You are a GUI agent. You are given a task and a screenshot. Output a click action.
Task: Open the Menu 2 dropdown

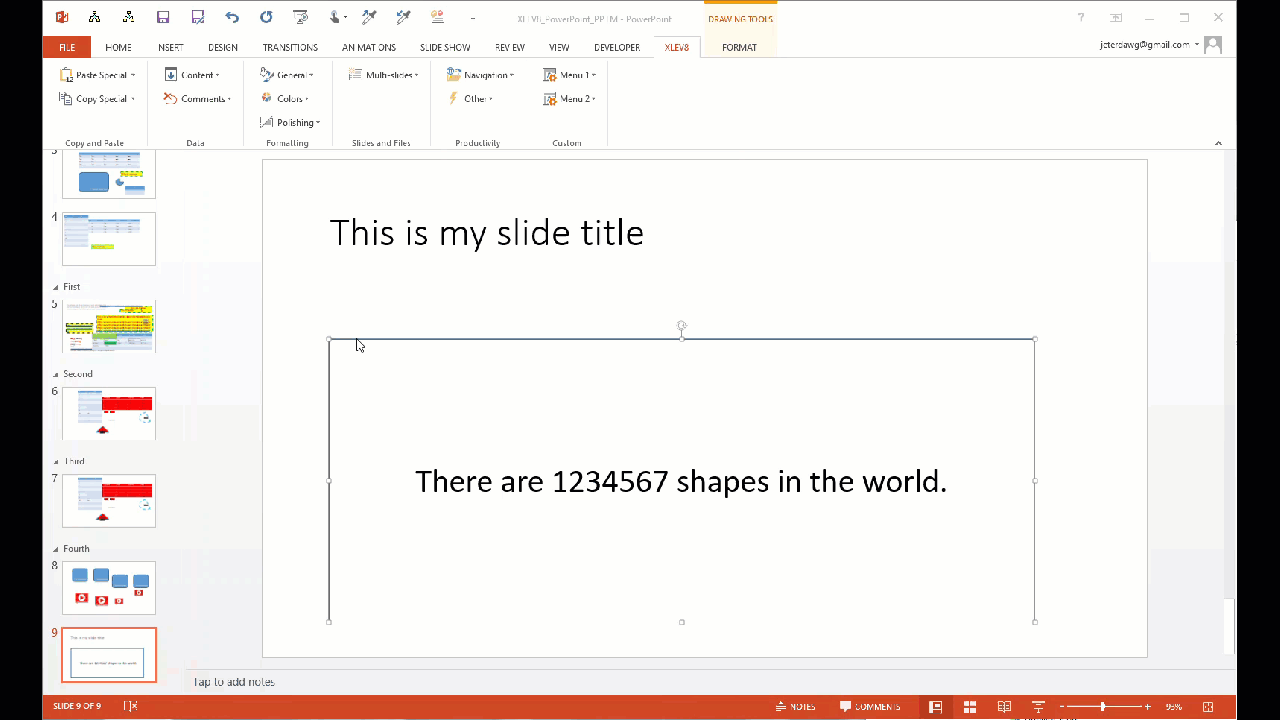(x=570, y=99)
